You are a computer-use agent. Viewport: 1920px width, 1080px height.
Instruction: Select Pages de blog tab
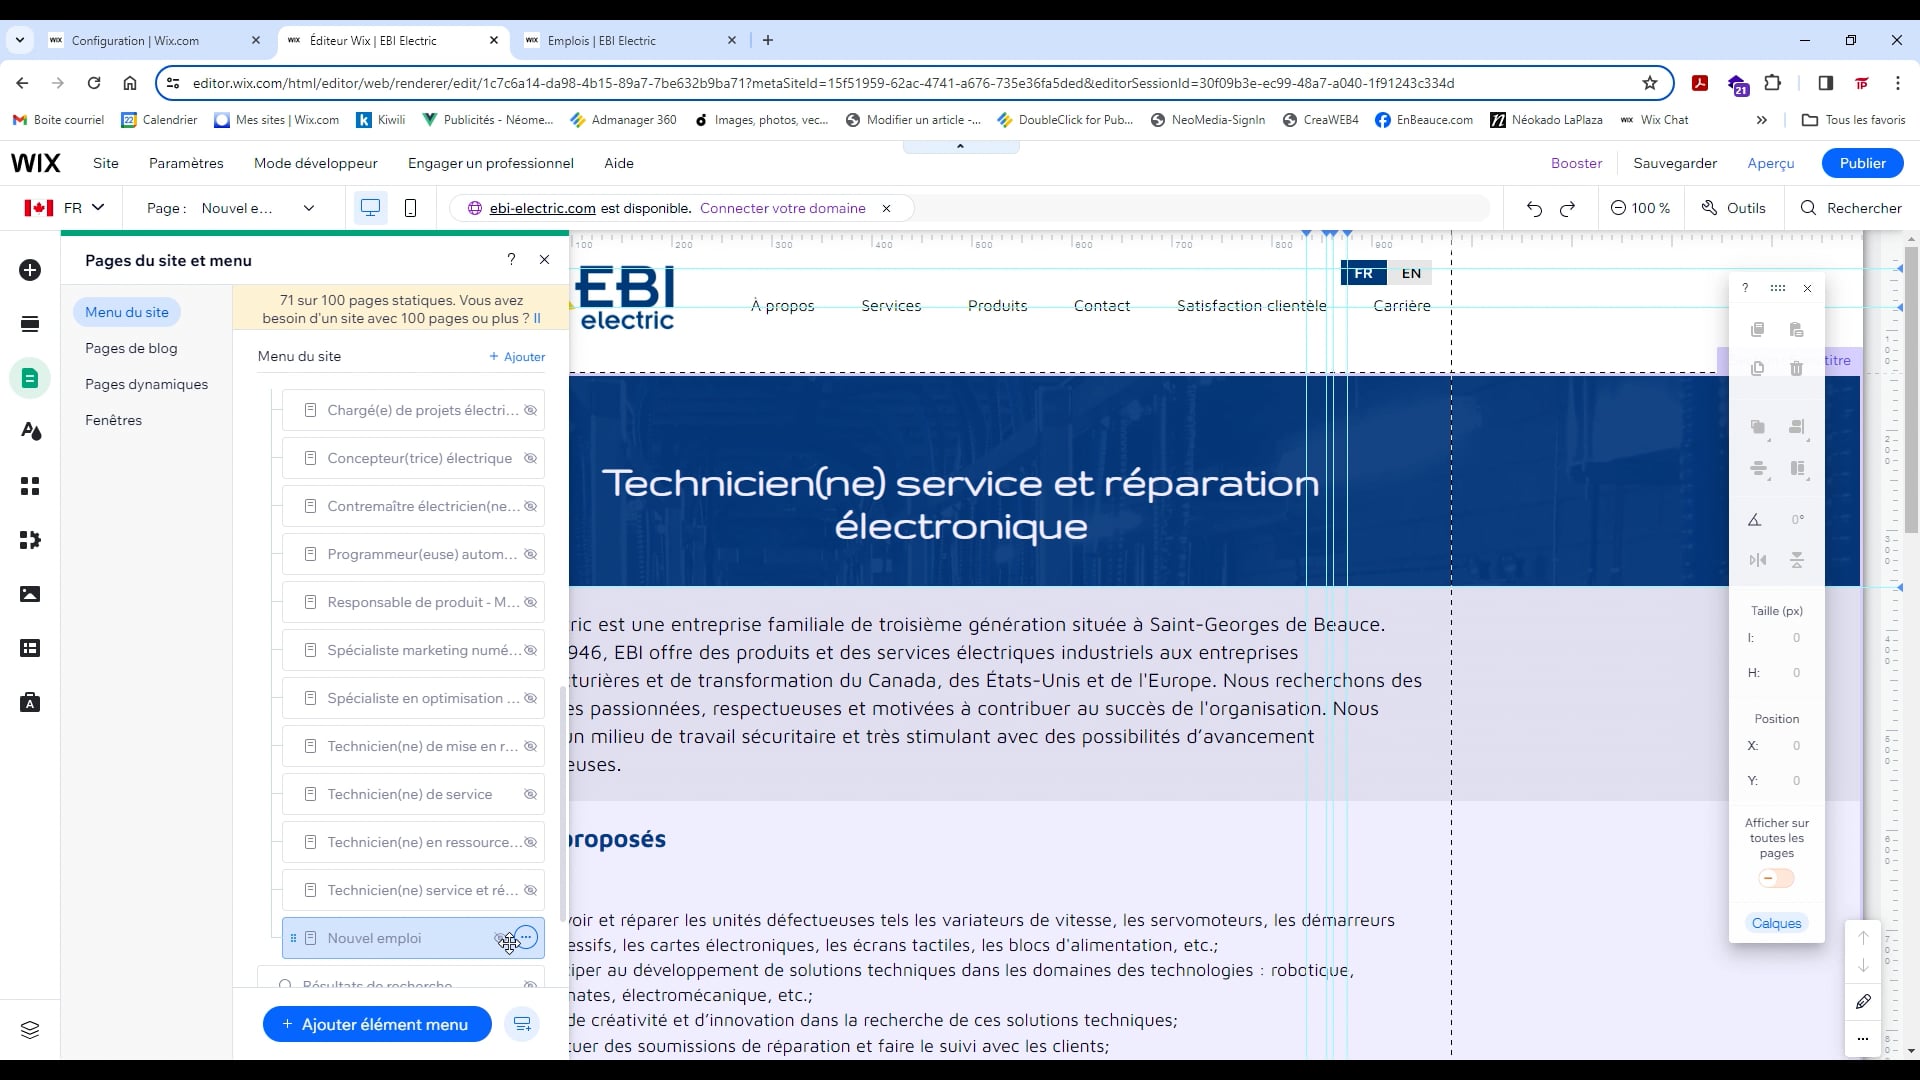click(131, 348)
